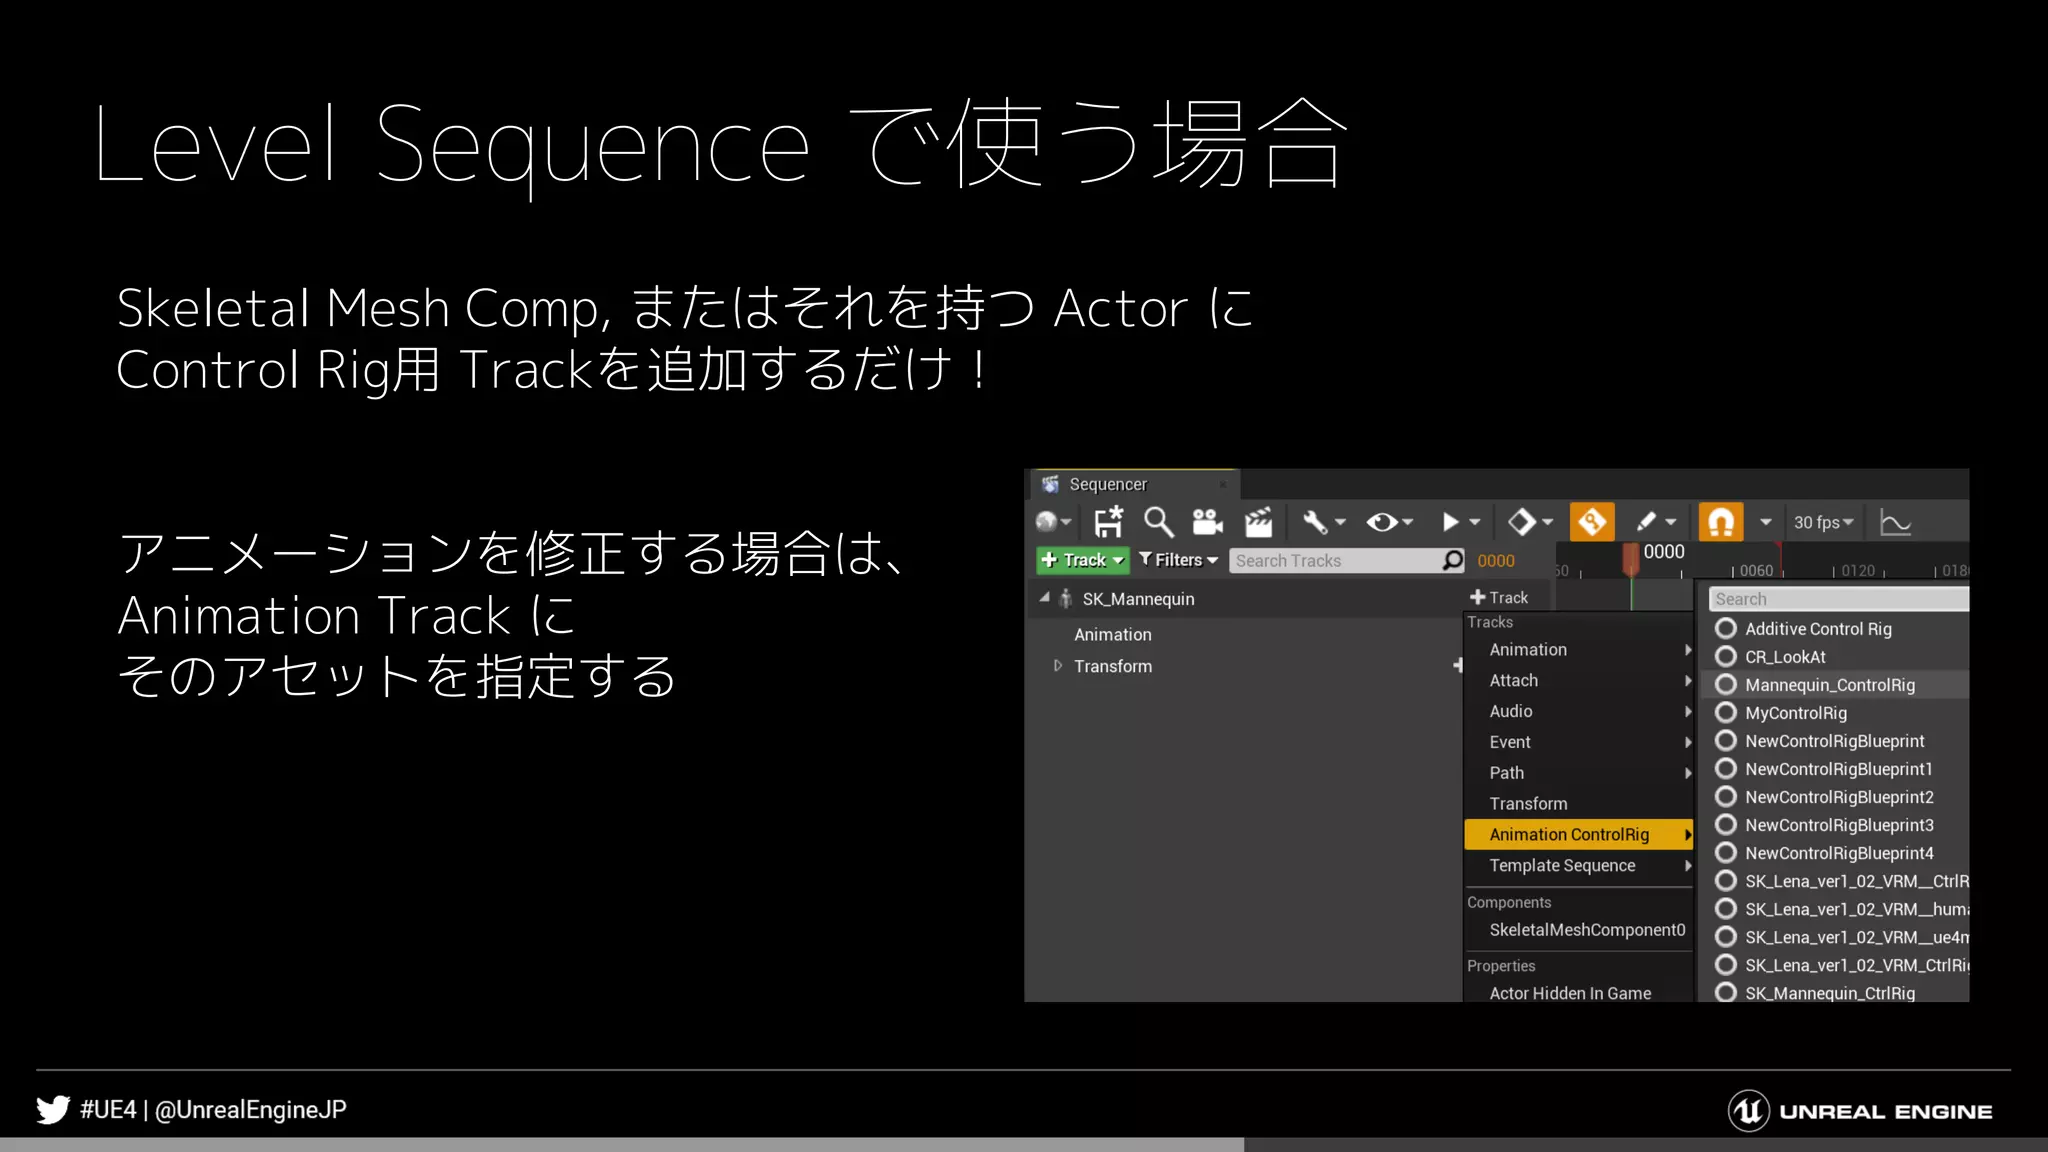Open the eye view options icon
The image size is (2048, 1152).
tap(1390, 522)
